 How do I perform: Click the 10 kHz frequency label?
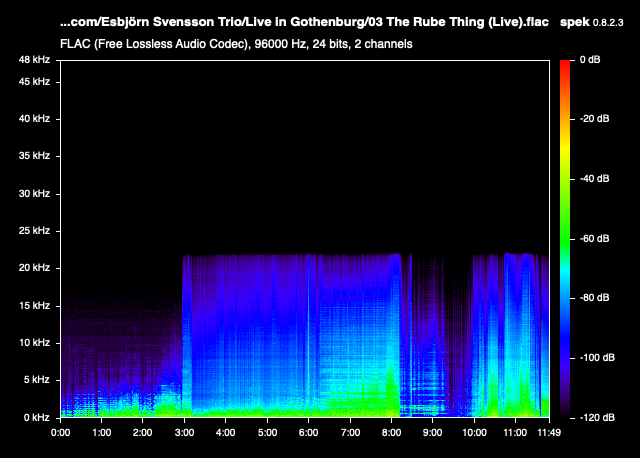coord(34,342)
